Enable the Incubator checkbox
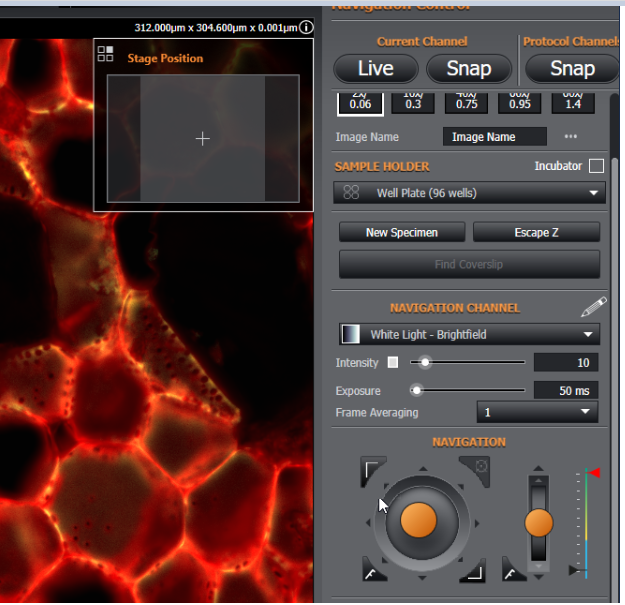This screenshot has height=605, width=625. pos(596,166)
